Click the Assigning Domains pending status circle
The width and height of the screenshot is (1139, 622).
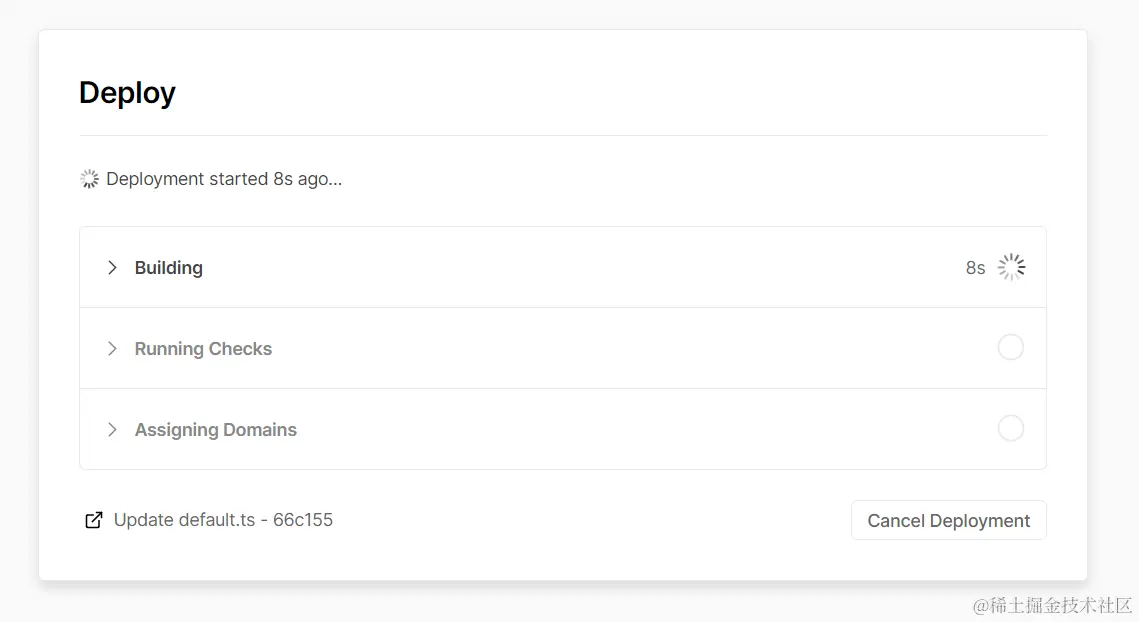coord(1010,428)
